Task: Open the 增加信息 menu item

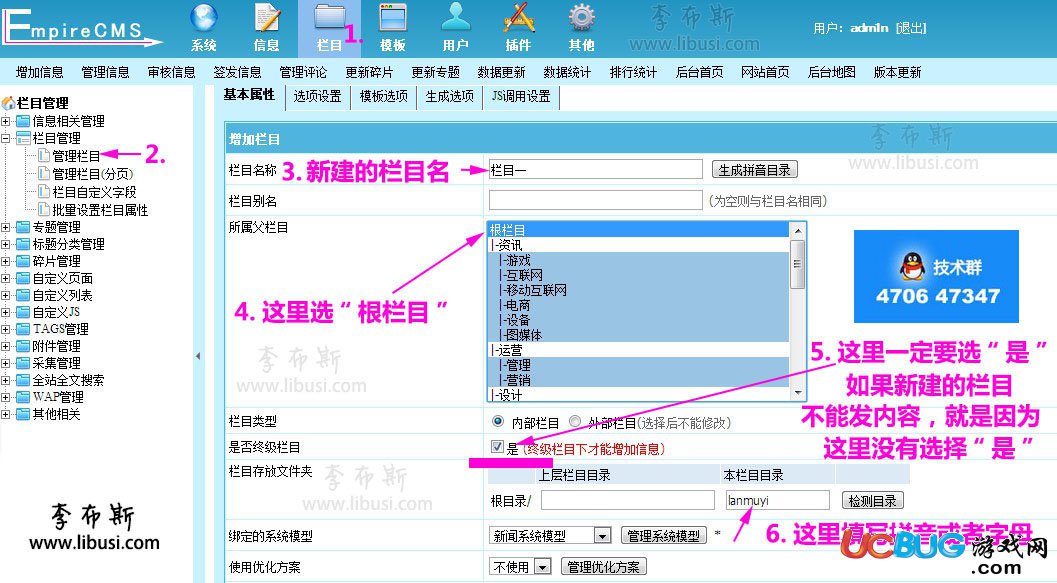Action: (40, 72)
